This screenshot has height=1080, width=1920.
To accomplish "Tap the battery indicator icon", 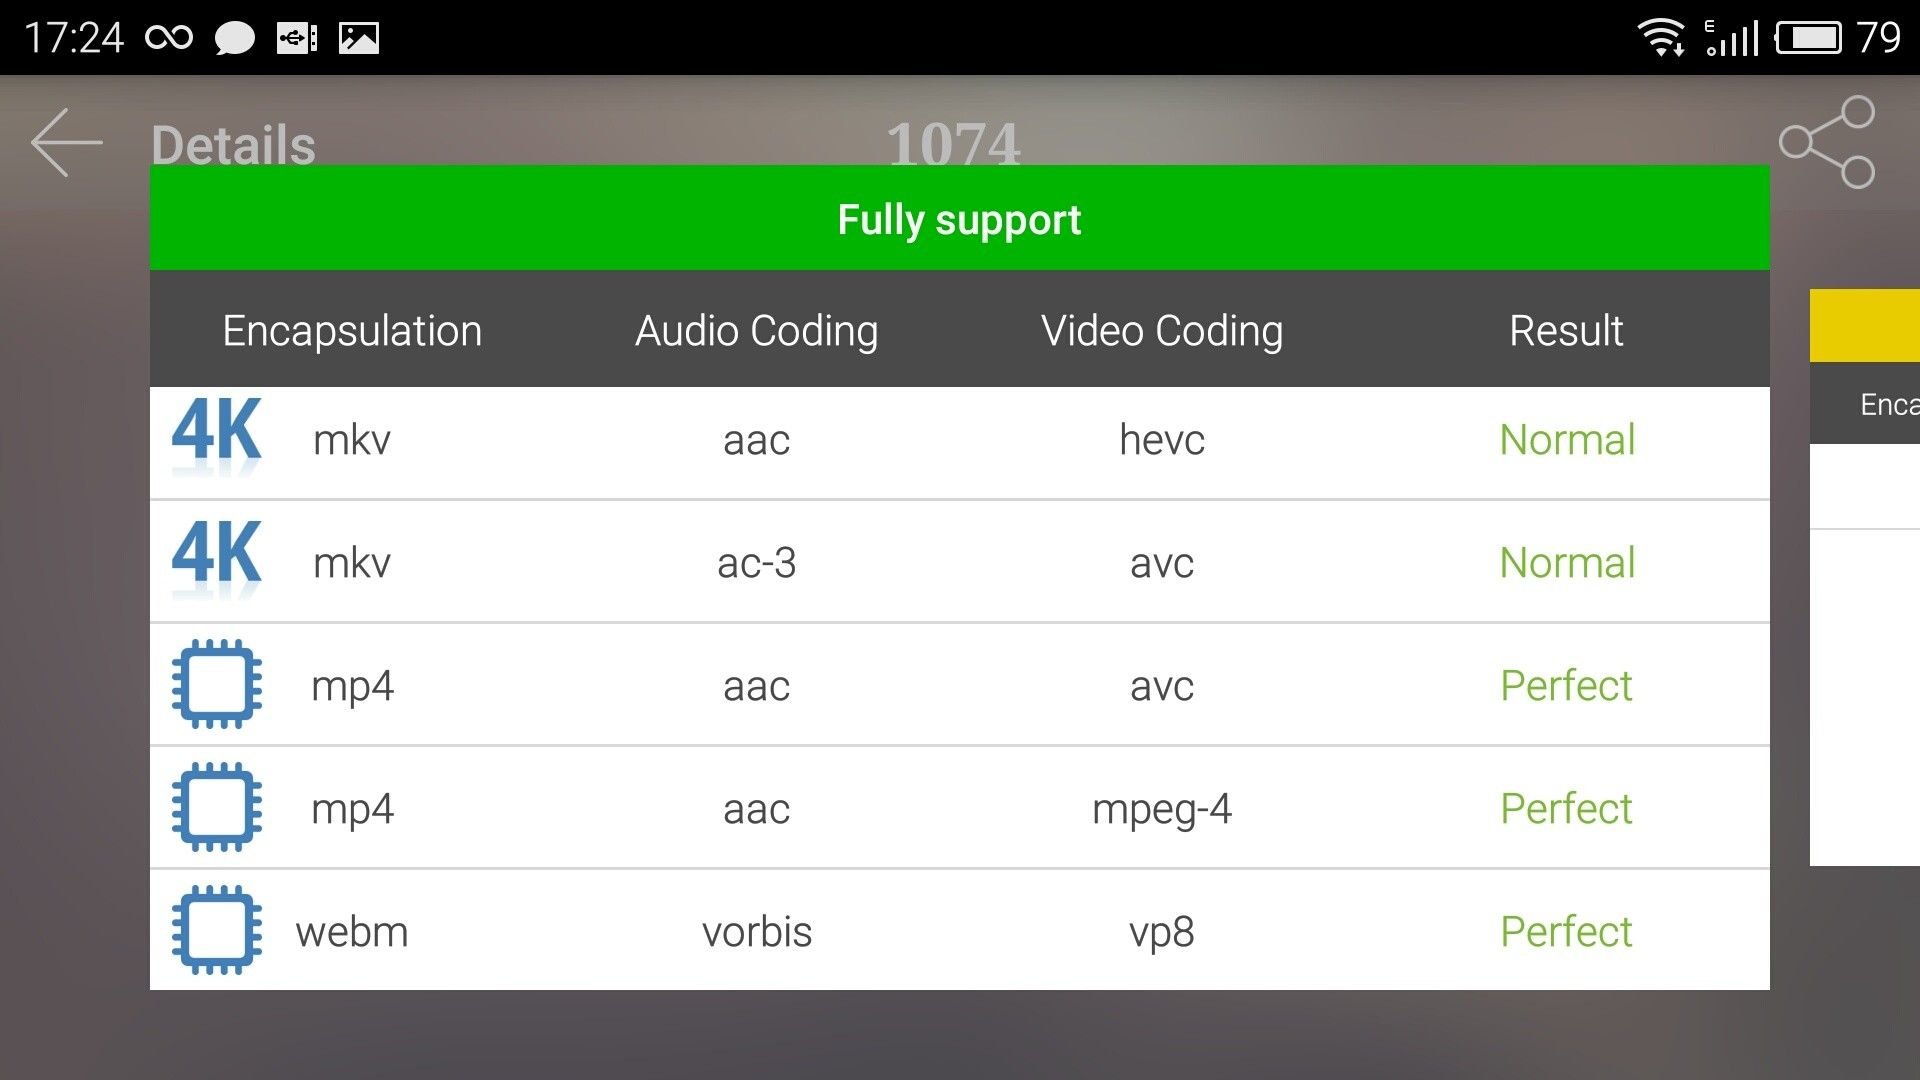I will pyautogui.click(x=1808, y=38).
